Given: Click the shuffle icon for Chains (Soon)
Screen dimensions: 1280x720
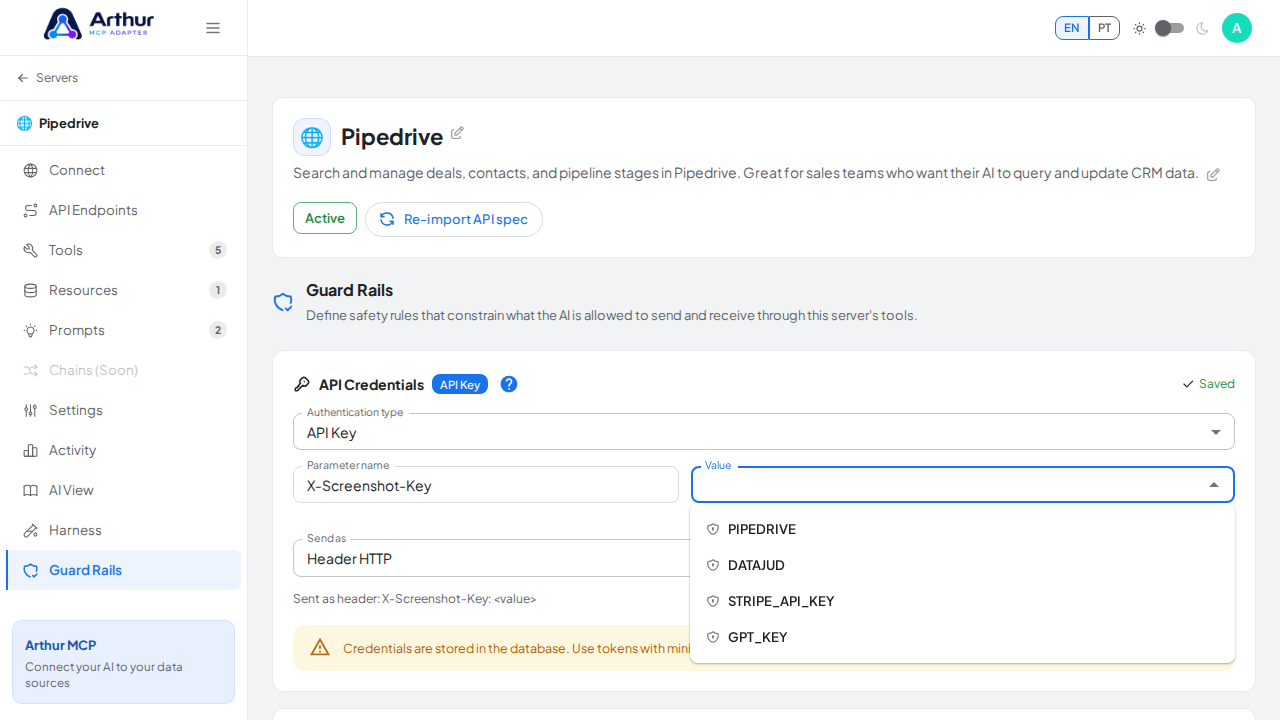Looking at the screenshot, I should (x=31, y=370).
